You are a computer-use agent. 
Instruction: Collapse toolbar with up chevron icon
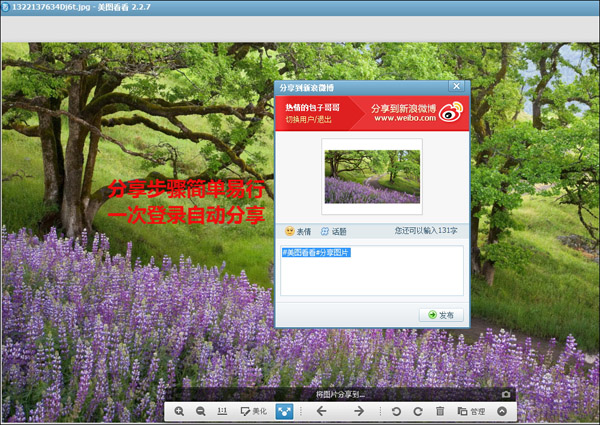coord(502,411)
